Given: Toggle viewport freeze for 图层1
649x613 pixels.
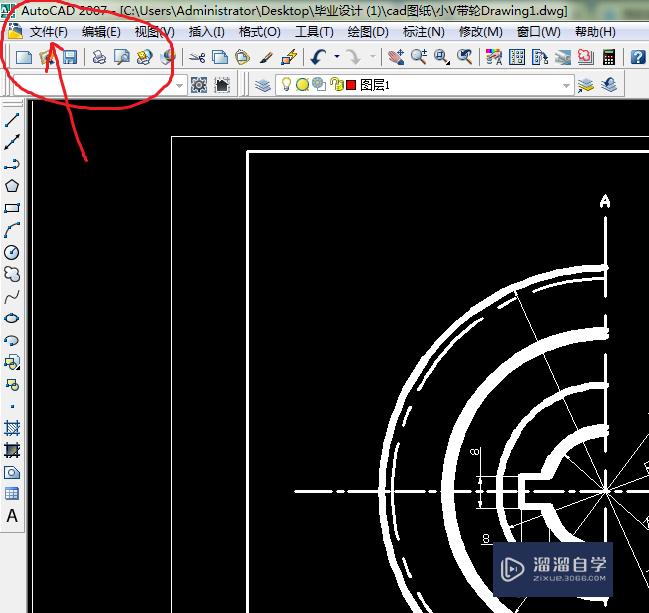Looking at the screenshot, I should [x=319, y=84].
